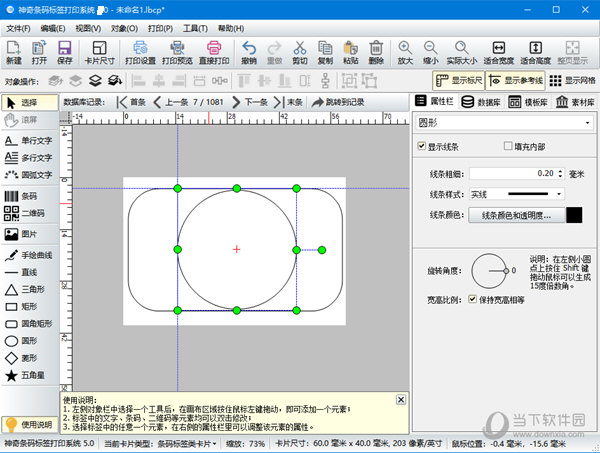Click the 复制 copy icon
This screenshot has width=600, height=453.
[325, 52]
